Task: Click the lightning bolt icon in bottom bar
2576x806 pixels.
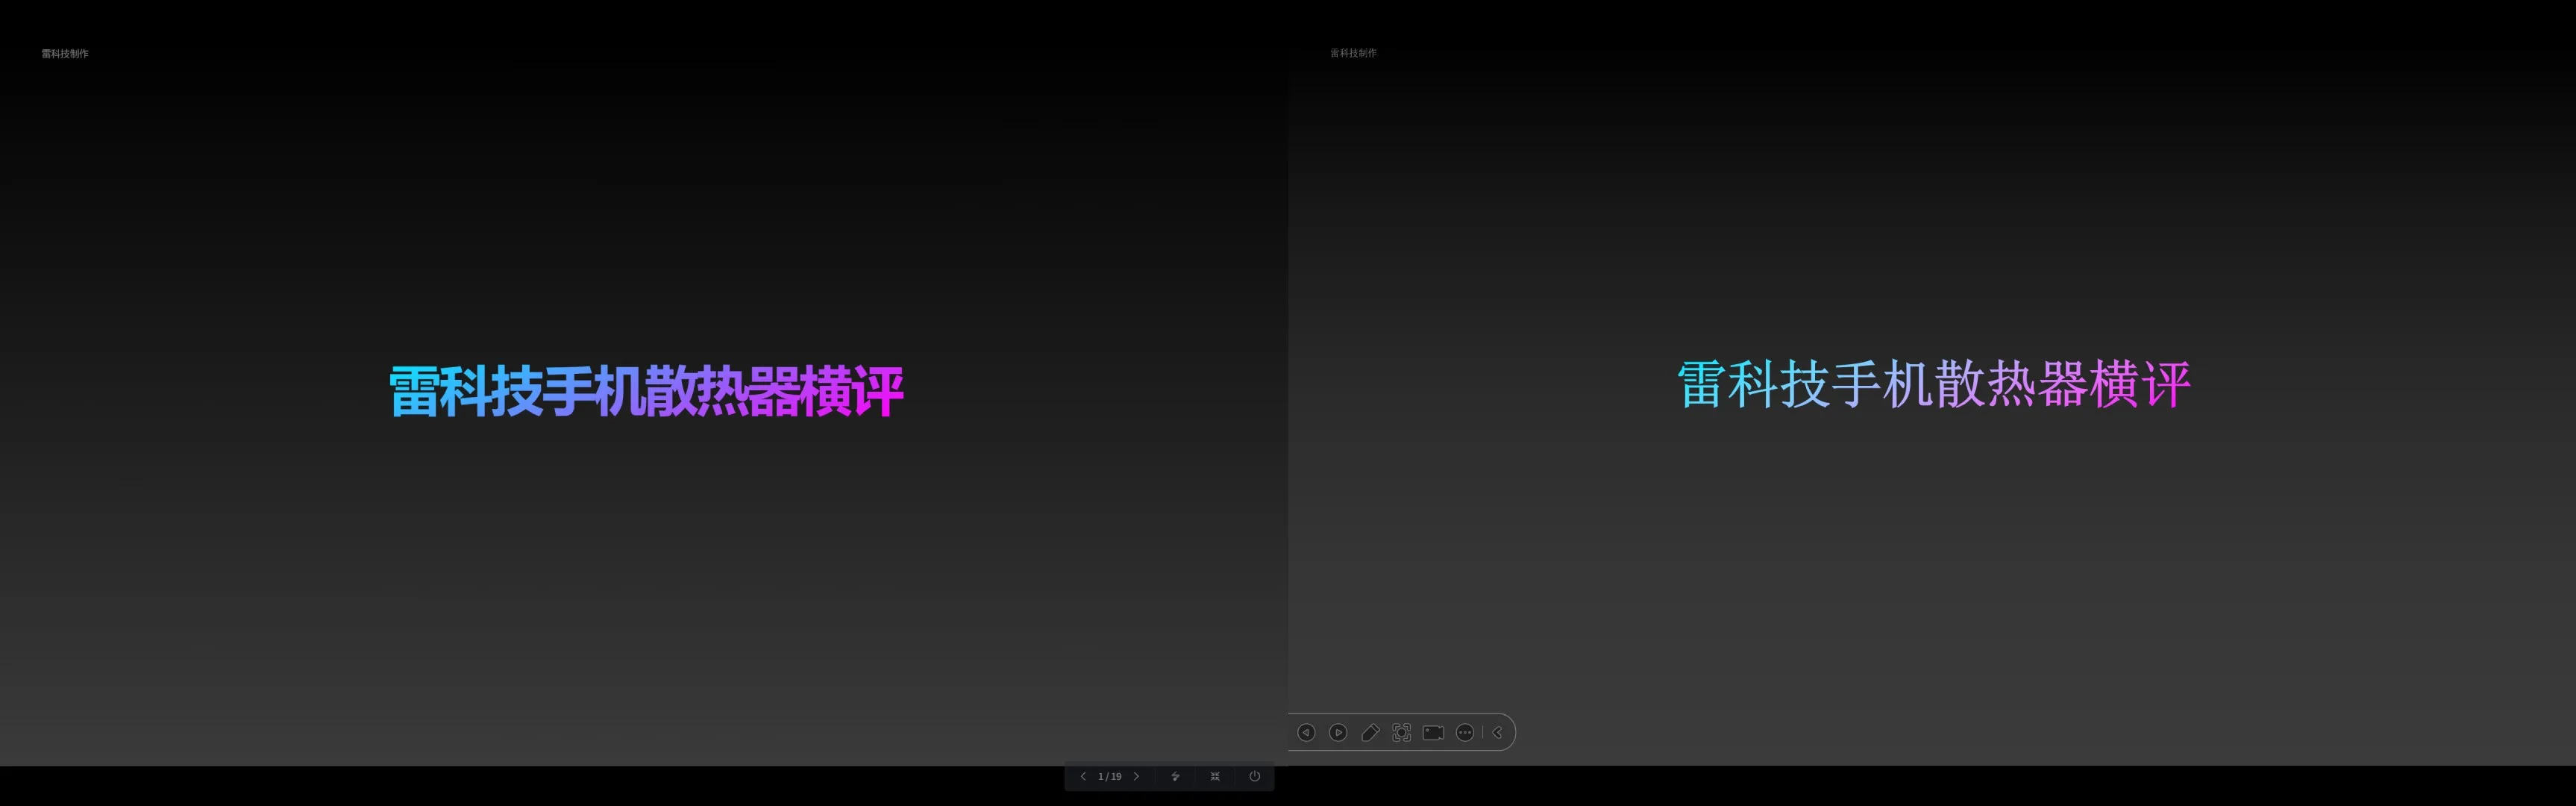Action: pos(1175,776)
